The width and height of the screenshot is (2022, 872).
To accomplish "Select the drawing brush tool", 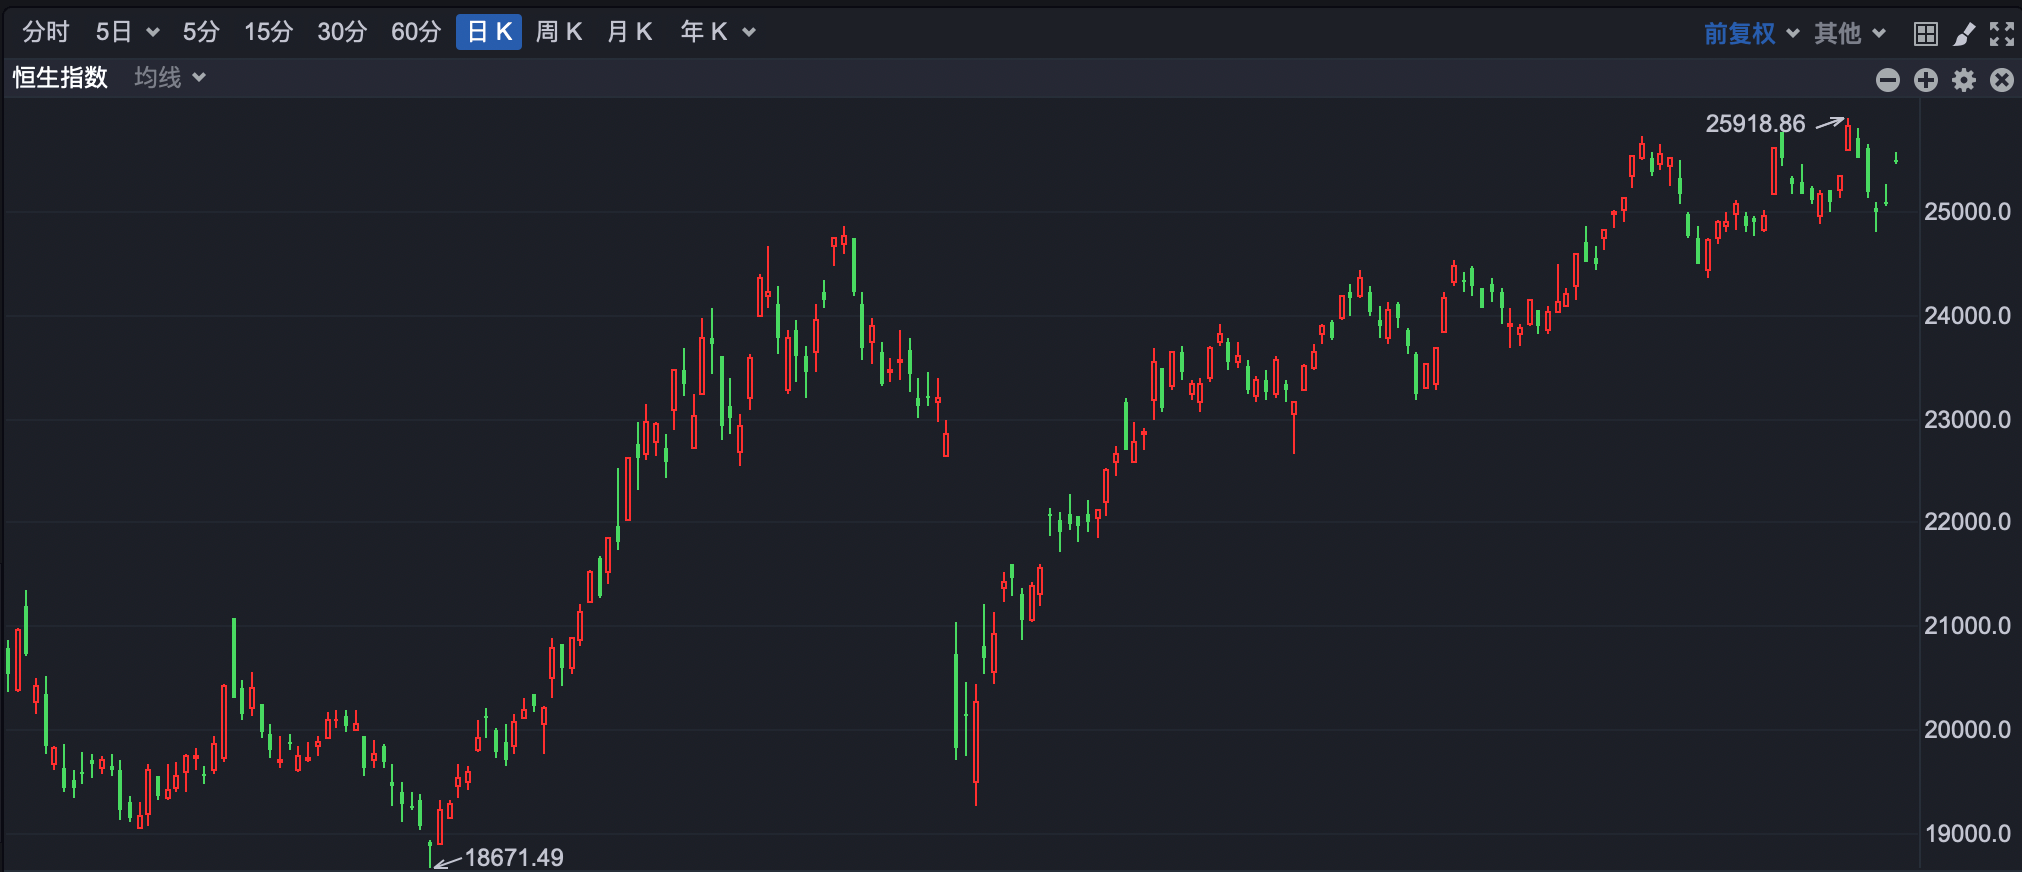I will [x=1964, y=34].
